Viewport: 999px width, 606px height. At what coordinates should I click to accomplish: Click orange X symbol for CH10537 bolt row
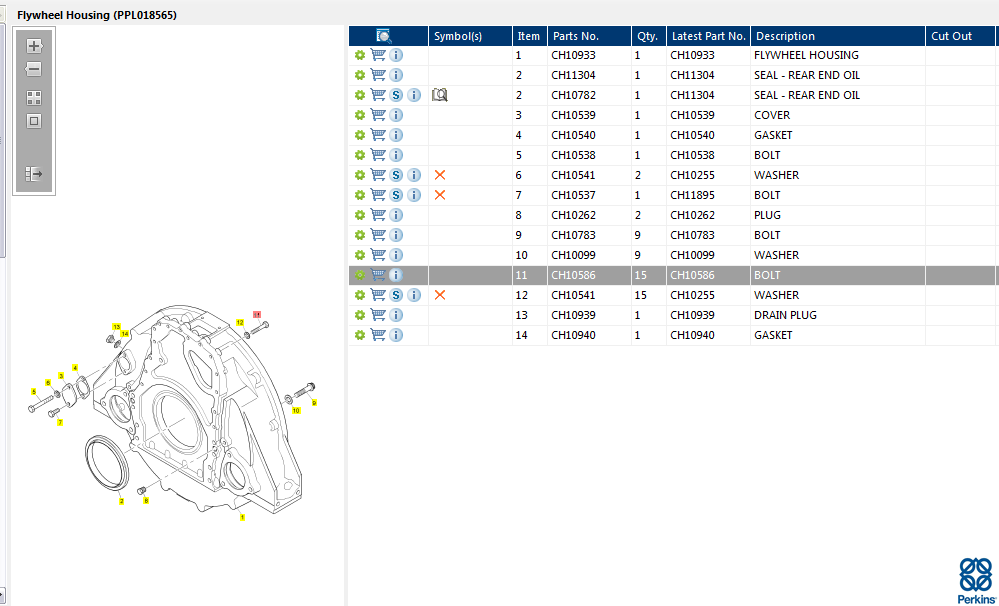(440, 195)
